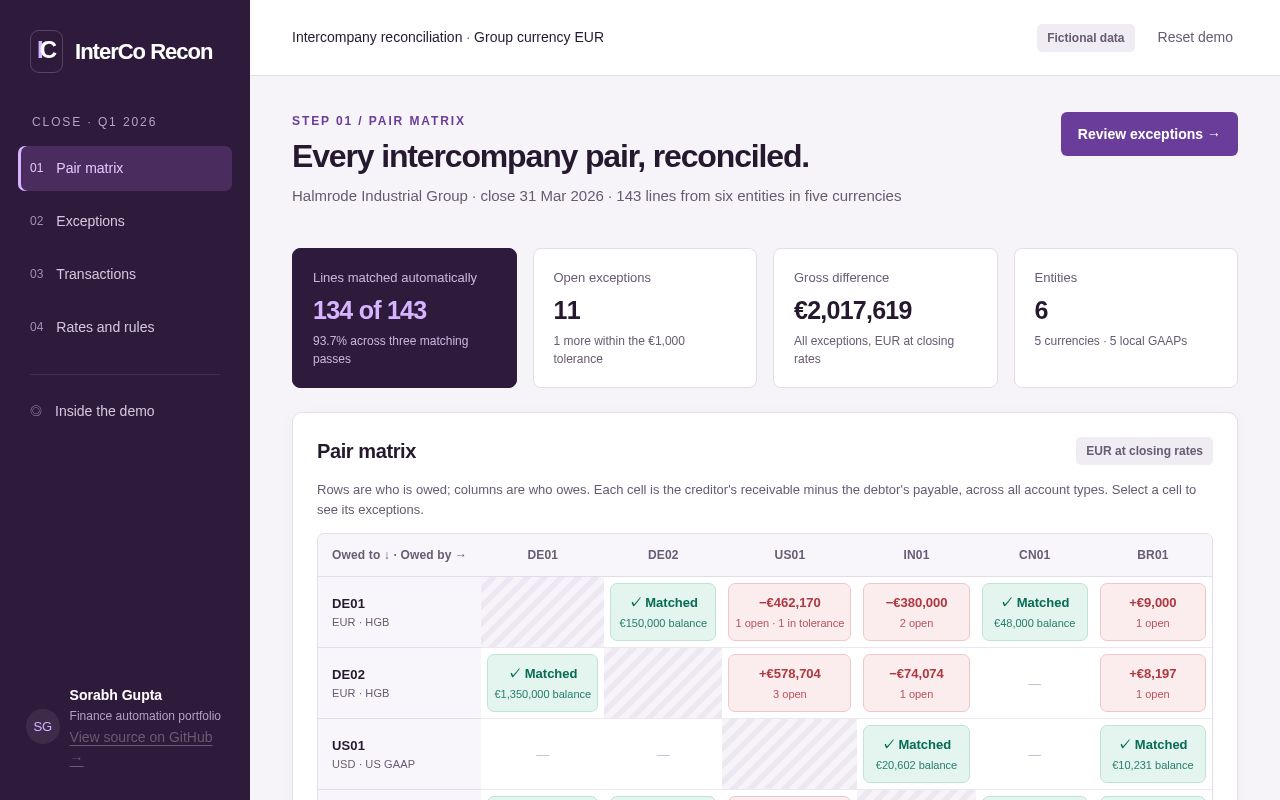This screenshot has width=1280, height=800.
Task: Click the SG avatar circle
Action: pyautogui.click(x=43, y=726)
